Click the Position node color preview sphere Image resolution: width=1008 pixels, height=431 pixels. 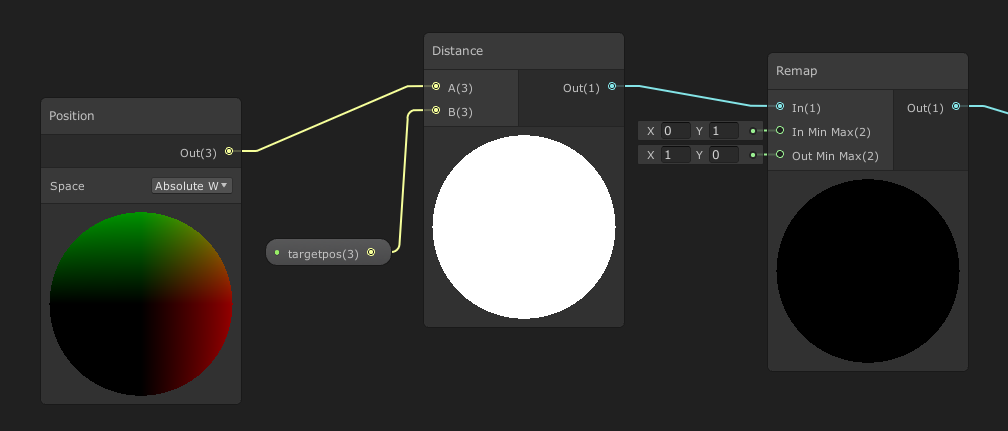[141, 304]
